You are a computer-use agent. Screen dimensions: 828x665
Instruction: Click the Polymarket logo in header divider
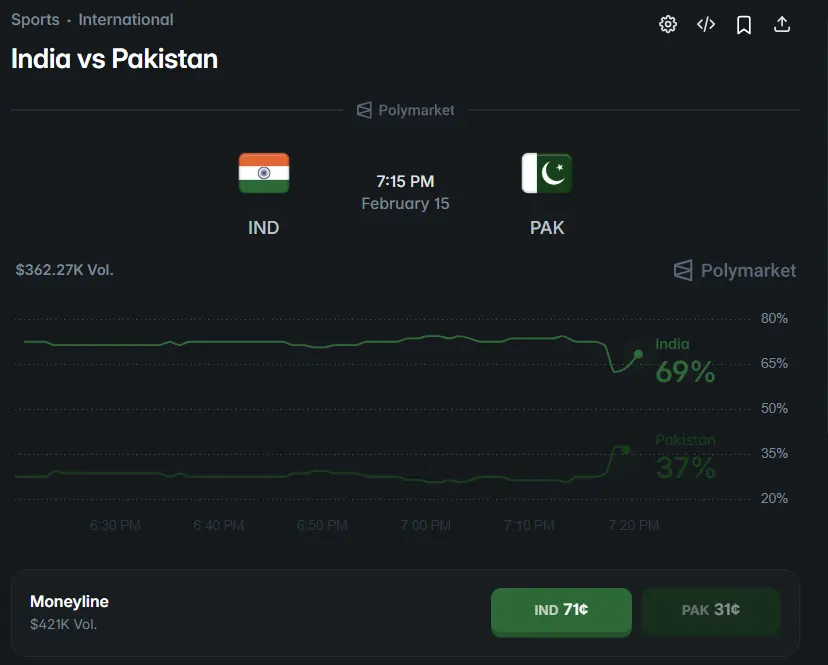406,110
